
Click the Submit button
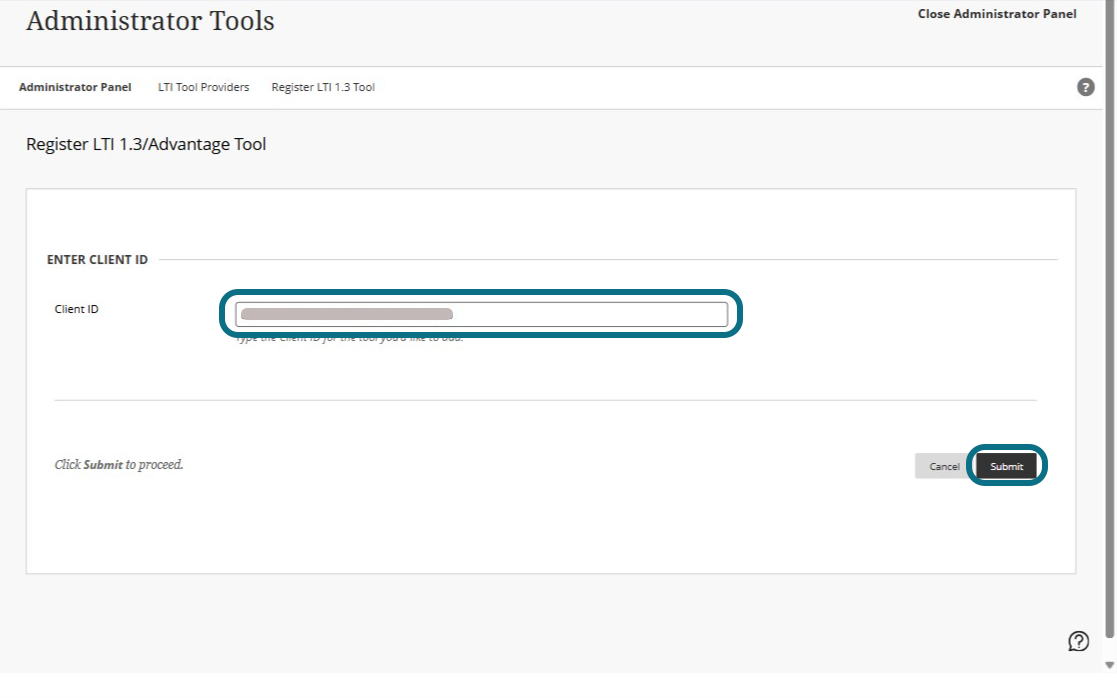(1006, 466)
